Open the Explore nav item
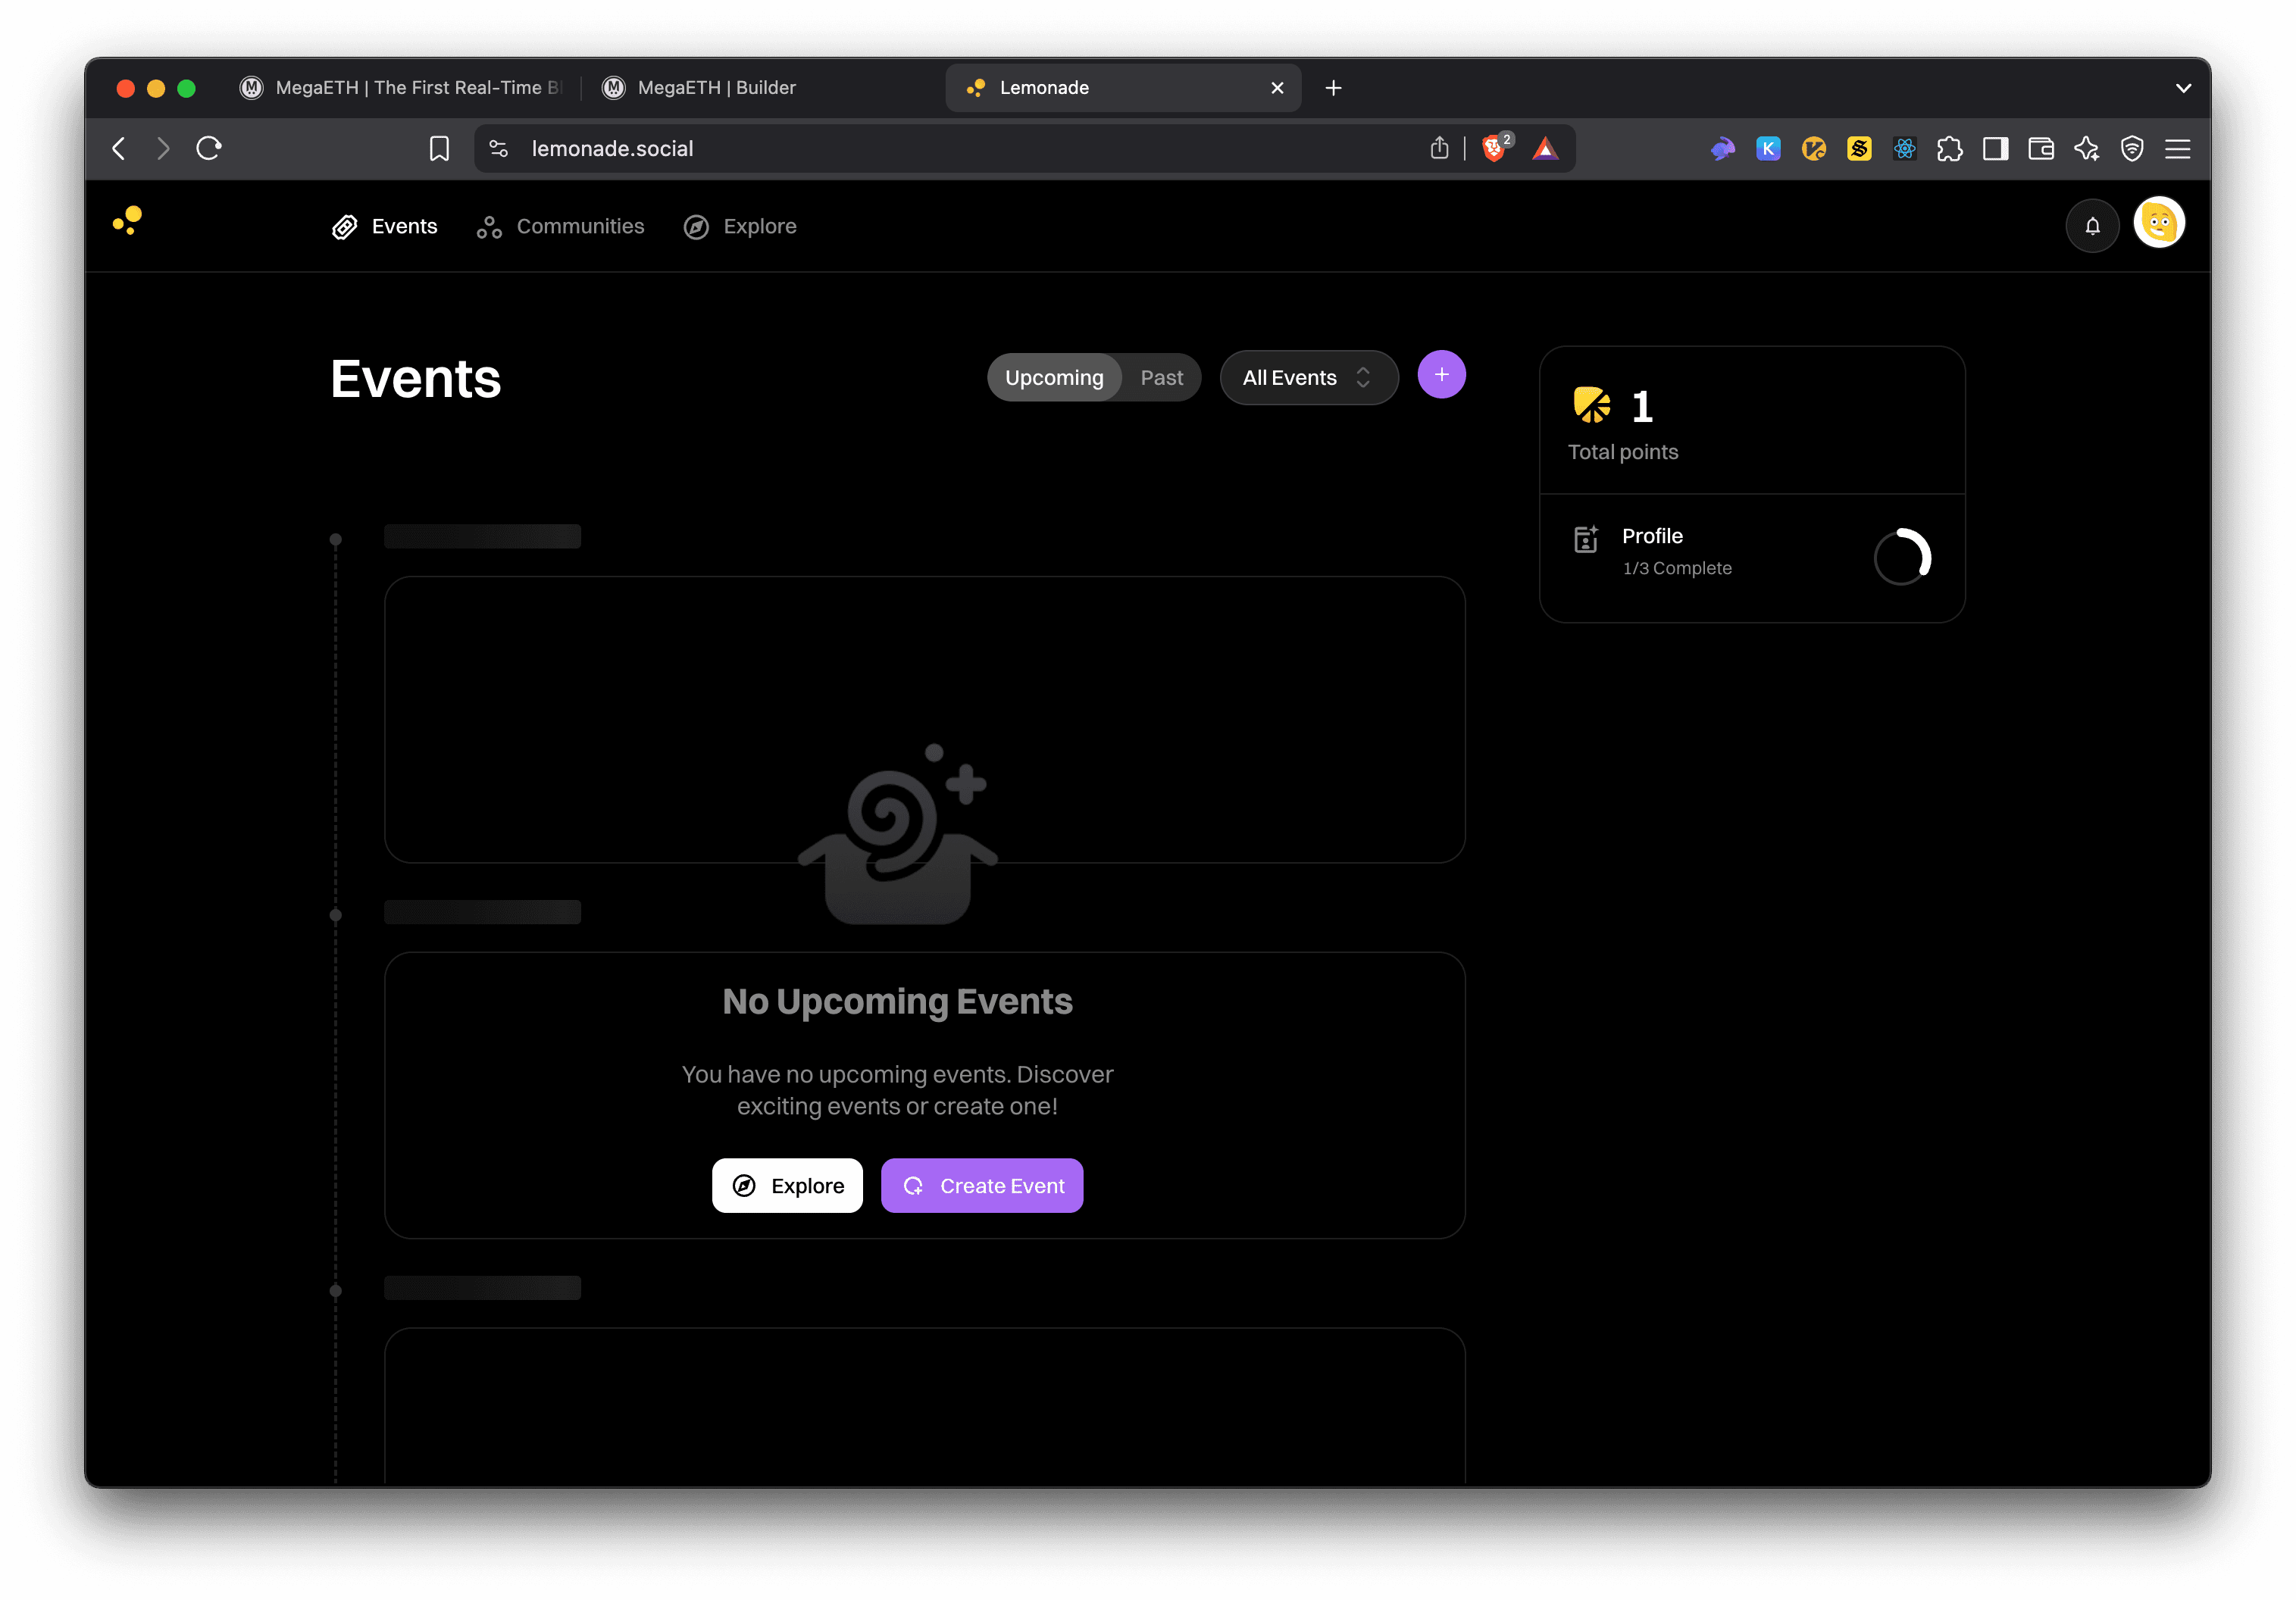 [740, 227]
